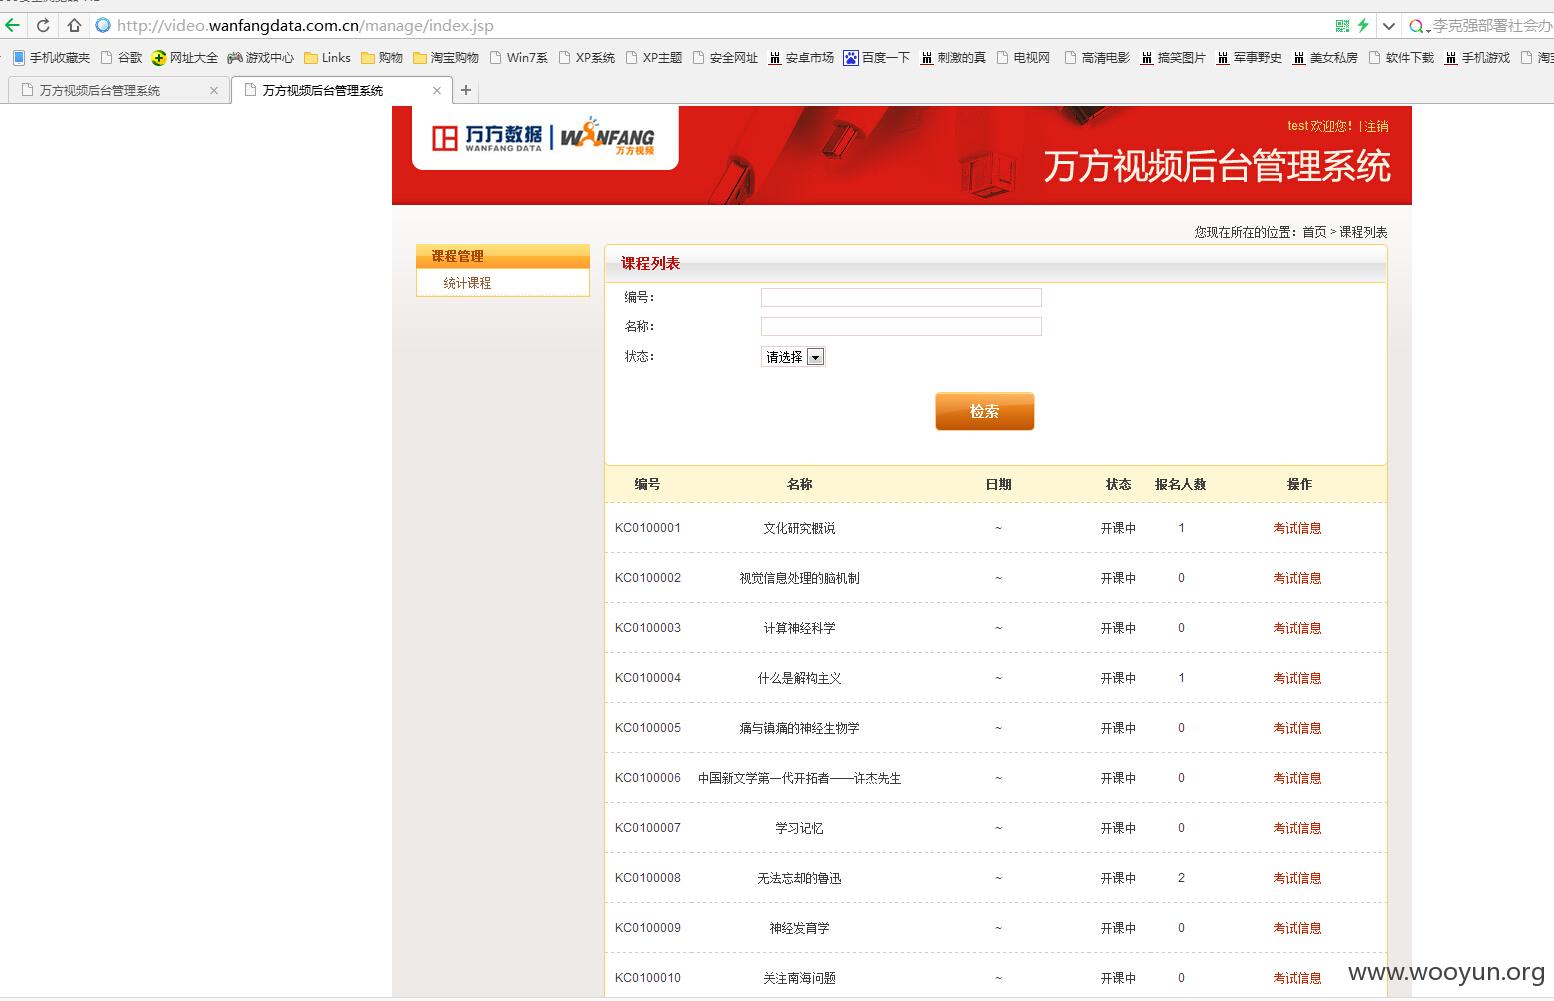
Task: Open the 刺激的真 bookmark
Action: click(x=953, y=58)
